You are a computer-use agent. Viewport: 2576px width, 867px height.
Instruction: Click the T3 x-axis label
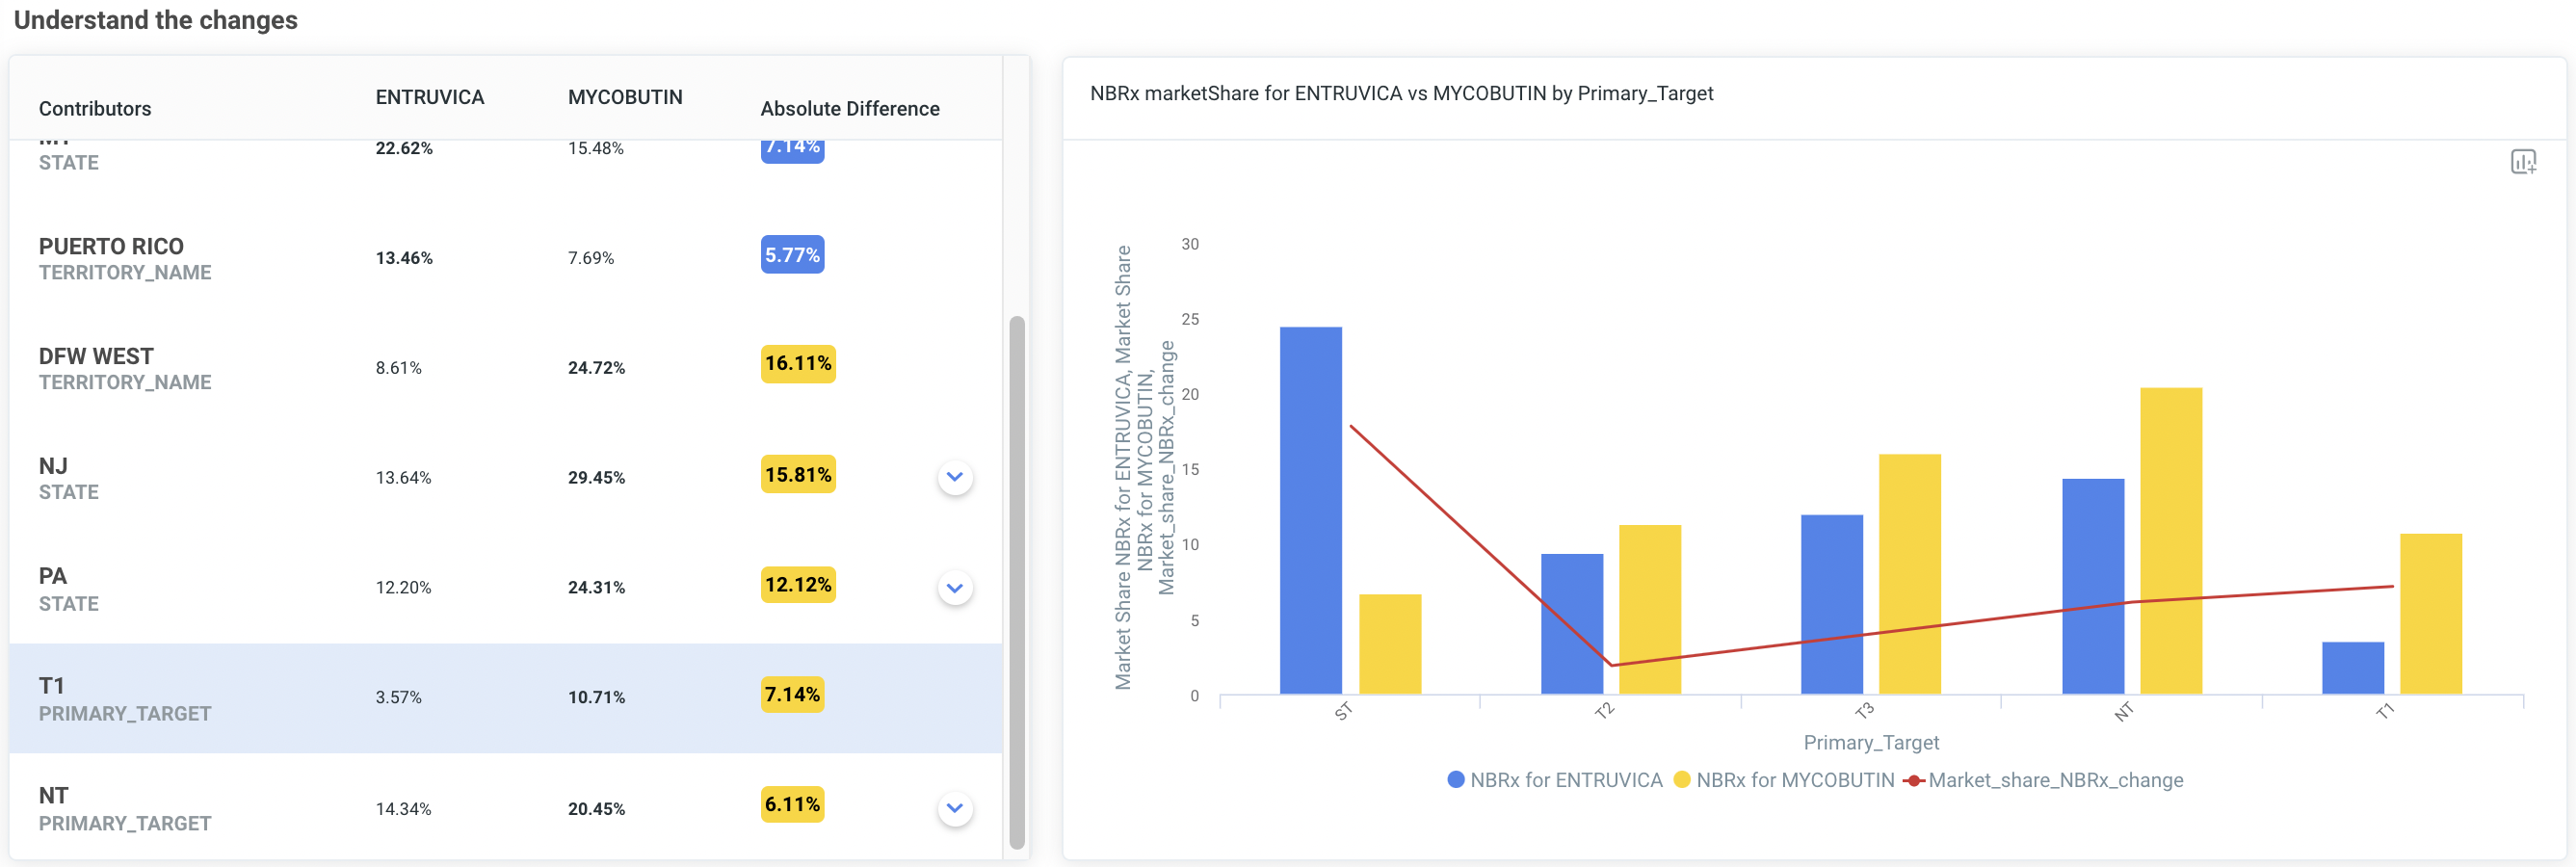tap(1864, 711)
